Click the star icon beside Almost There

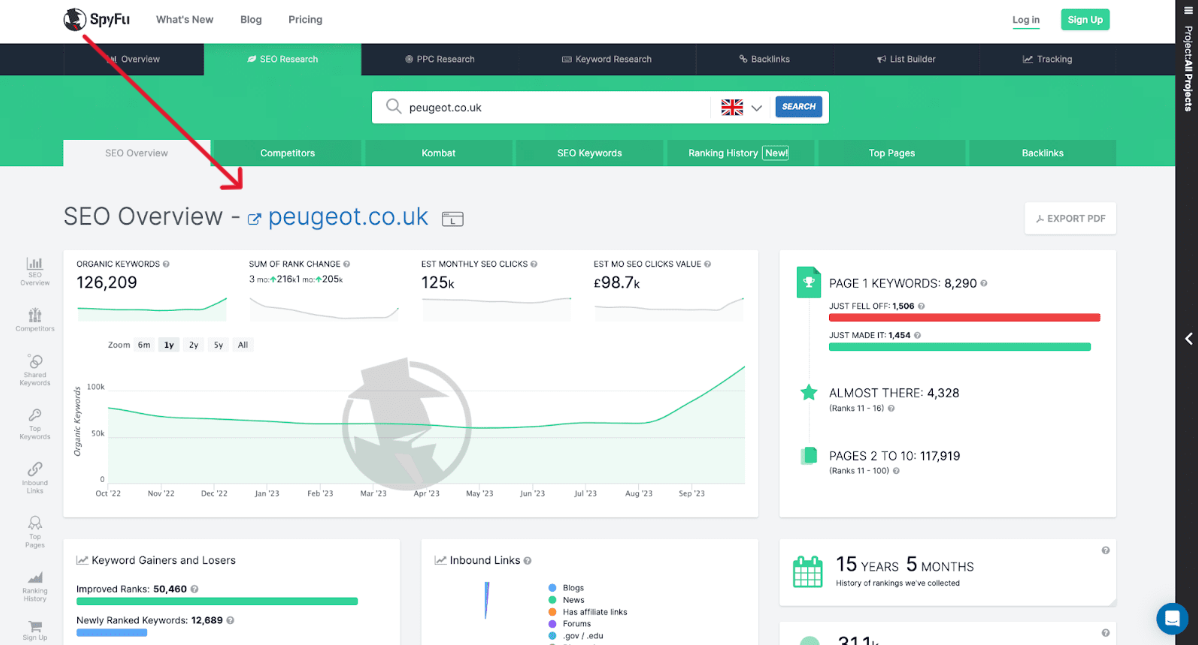(808, 393)
